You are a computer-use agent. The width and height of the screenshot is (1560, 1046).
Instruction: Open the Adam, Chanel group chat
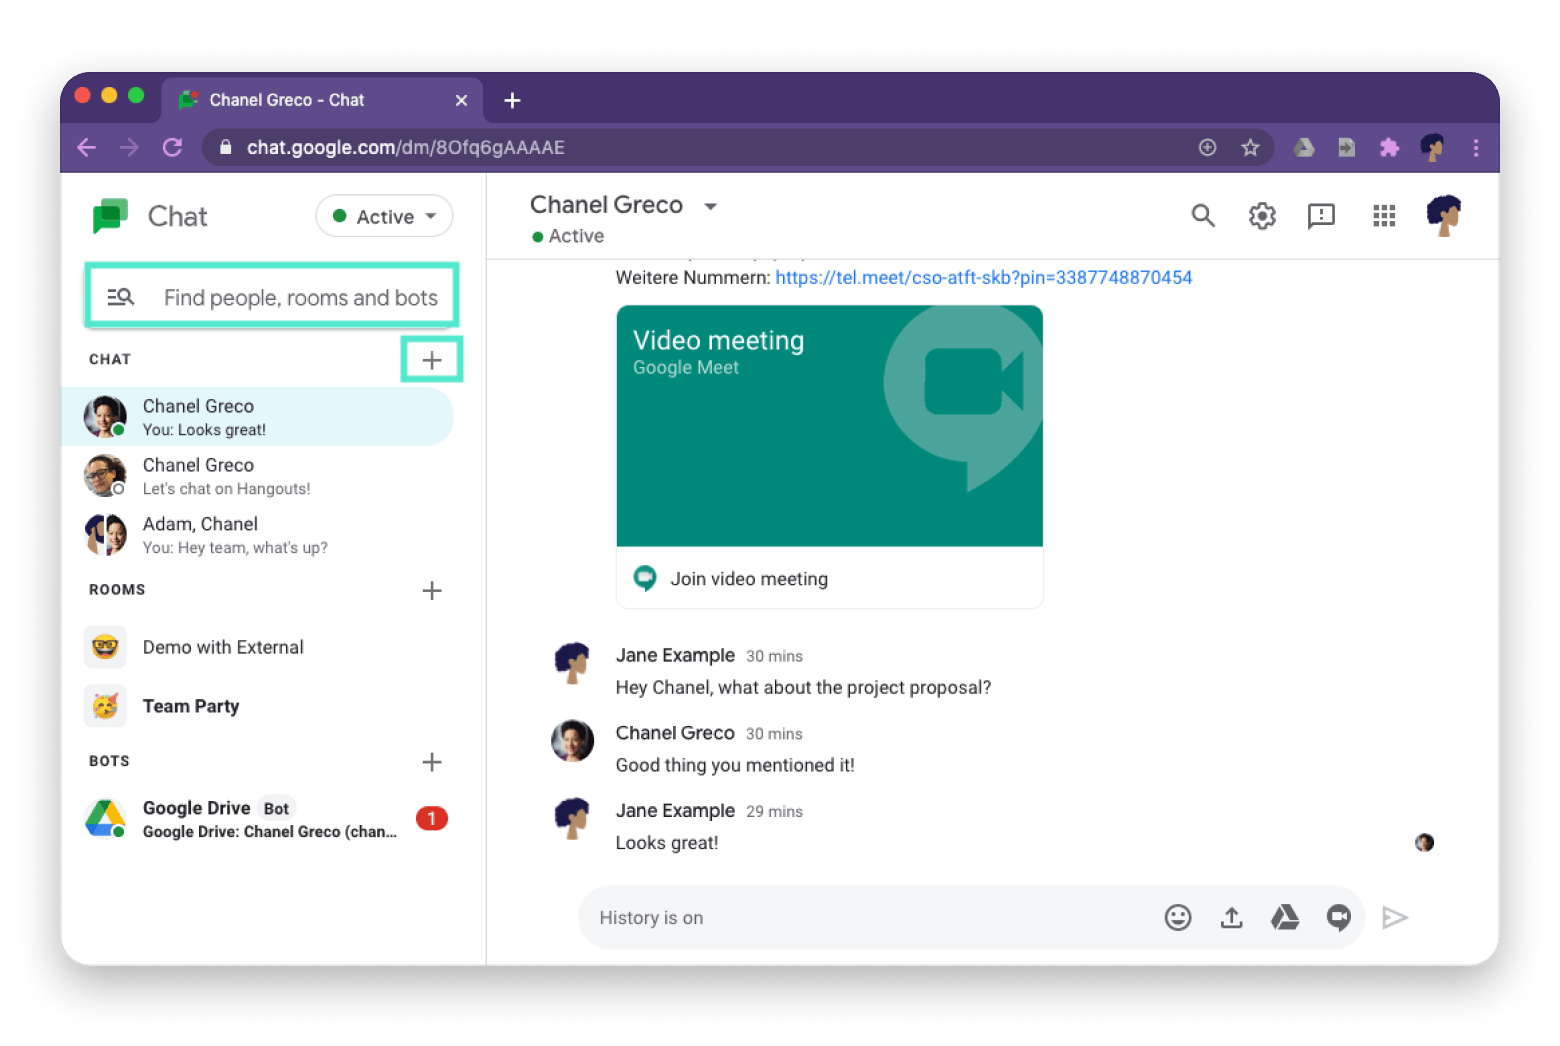tap(258, 535)
